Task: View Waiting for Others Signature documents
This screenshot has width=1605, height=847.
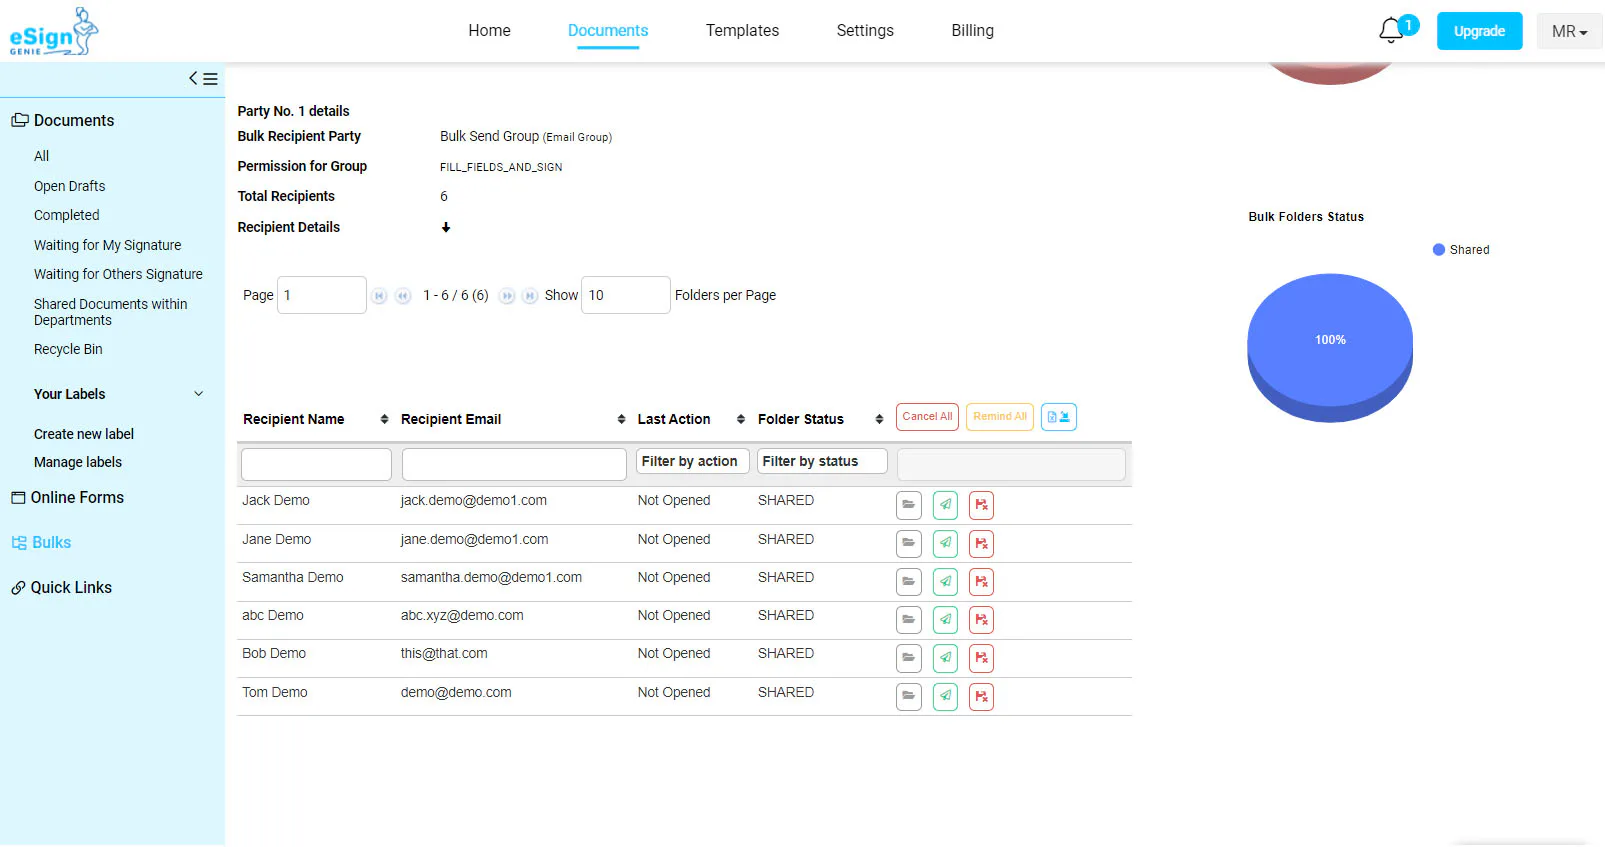Action: pos(118,274)
